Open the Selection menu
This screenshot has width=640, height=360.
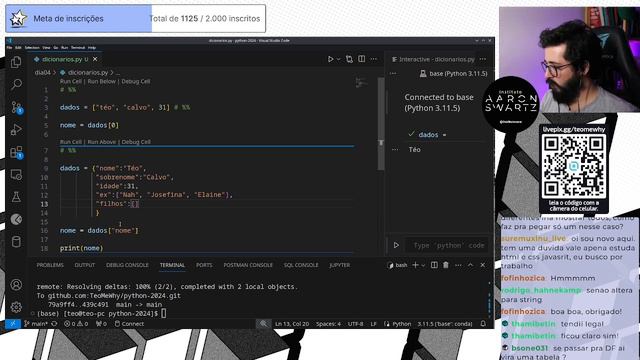point(32,48)
